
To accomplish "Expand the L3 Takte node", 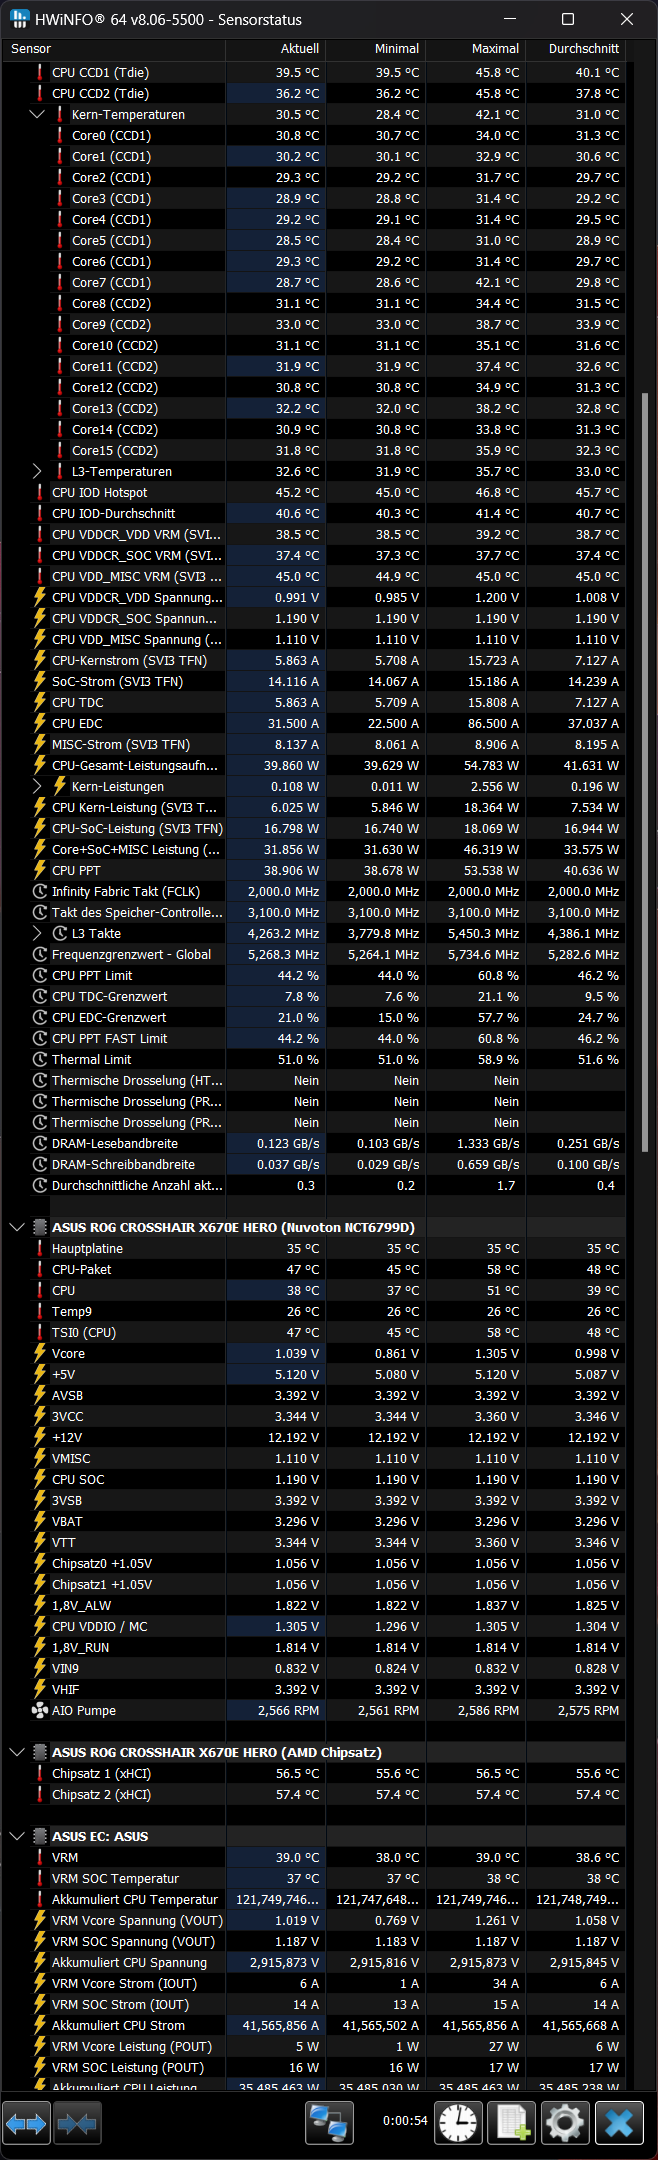I will point(37,933).
